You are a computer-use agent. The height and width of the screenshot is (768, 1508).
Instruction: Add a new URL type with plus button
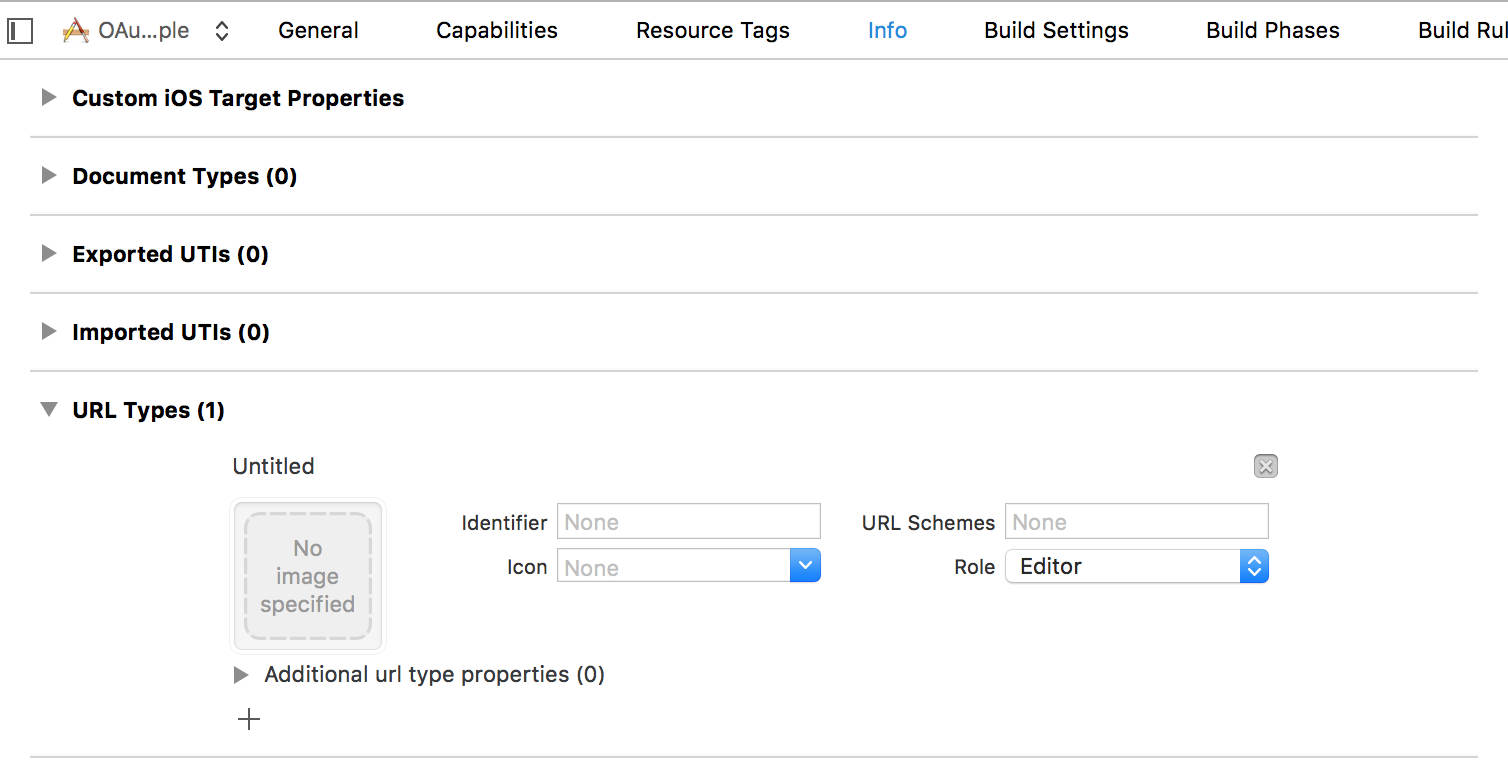[249, 719]
